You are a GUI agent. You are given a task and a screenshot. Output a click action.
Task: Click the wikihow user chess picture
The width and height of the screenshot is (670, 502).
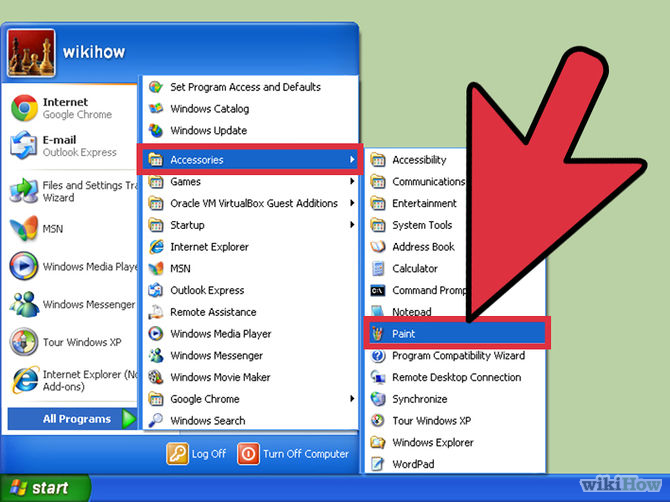coord(31,53)
